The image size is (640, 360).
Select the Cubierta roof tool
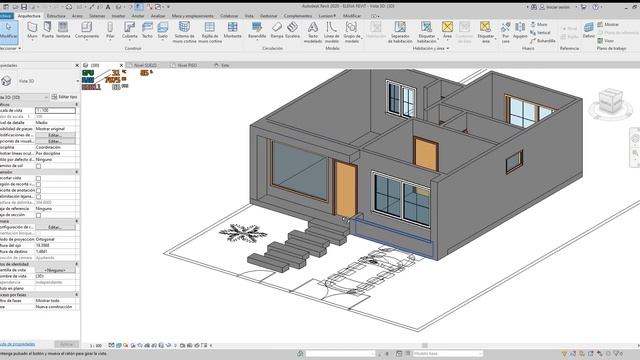coord(129,30)
